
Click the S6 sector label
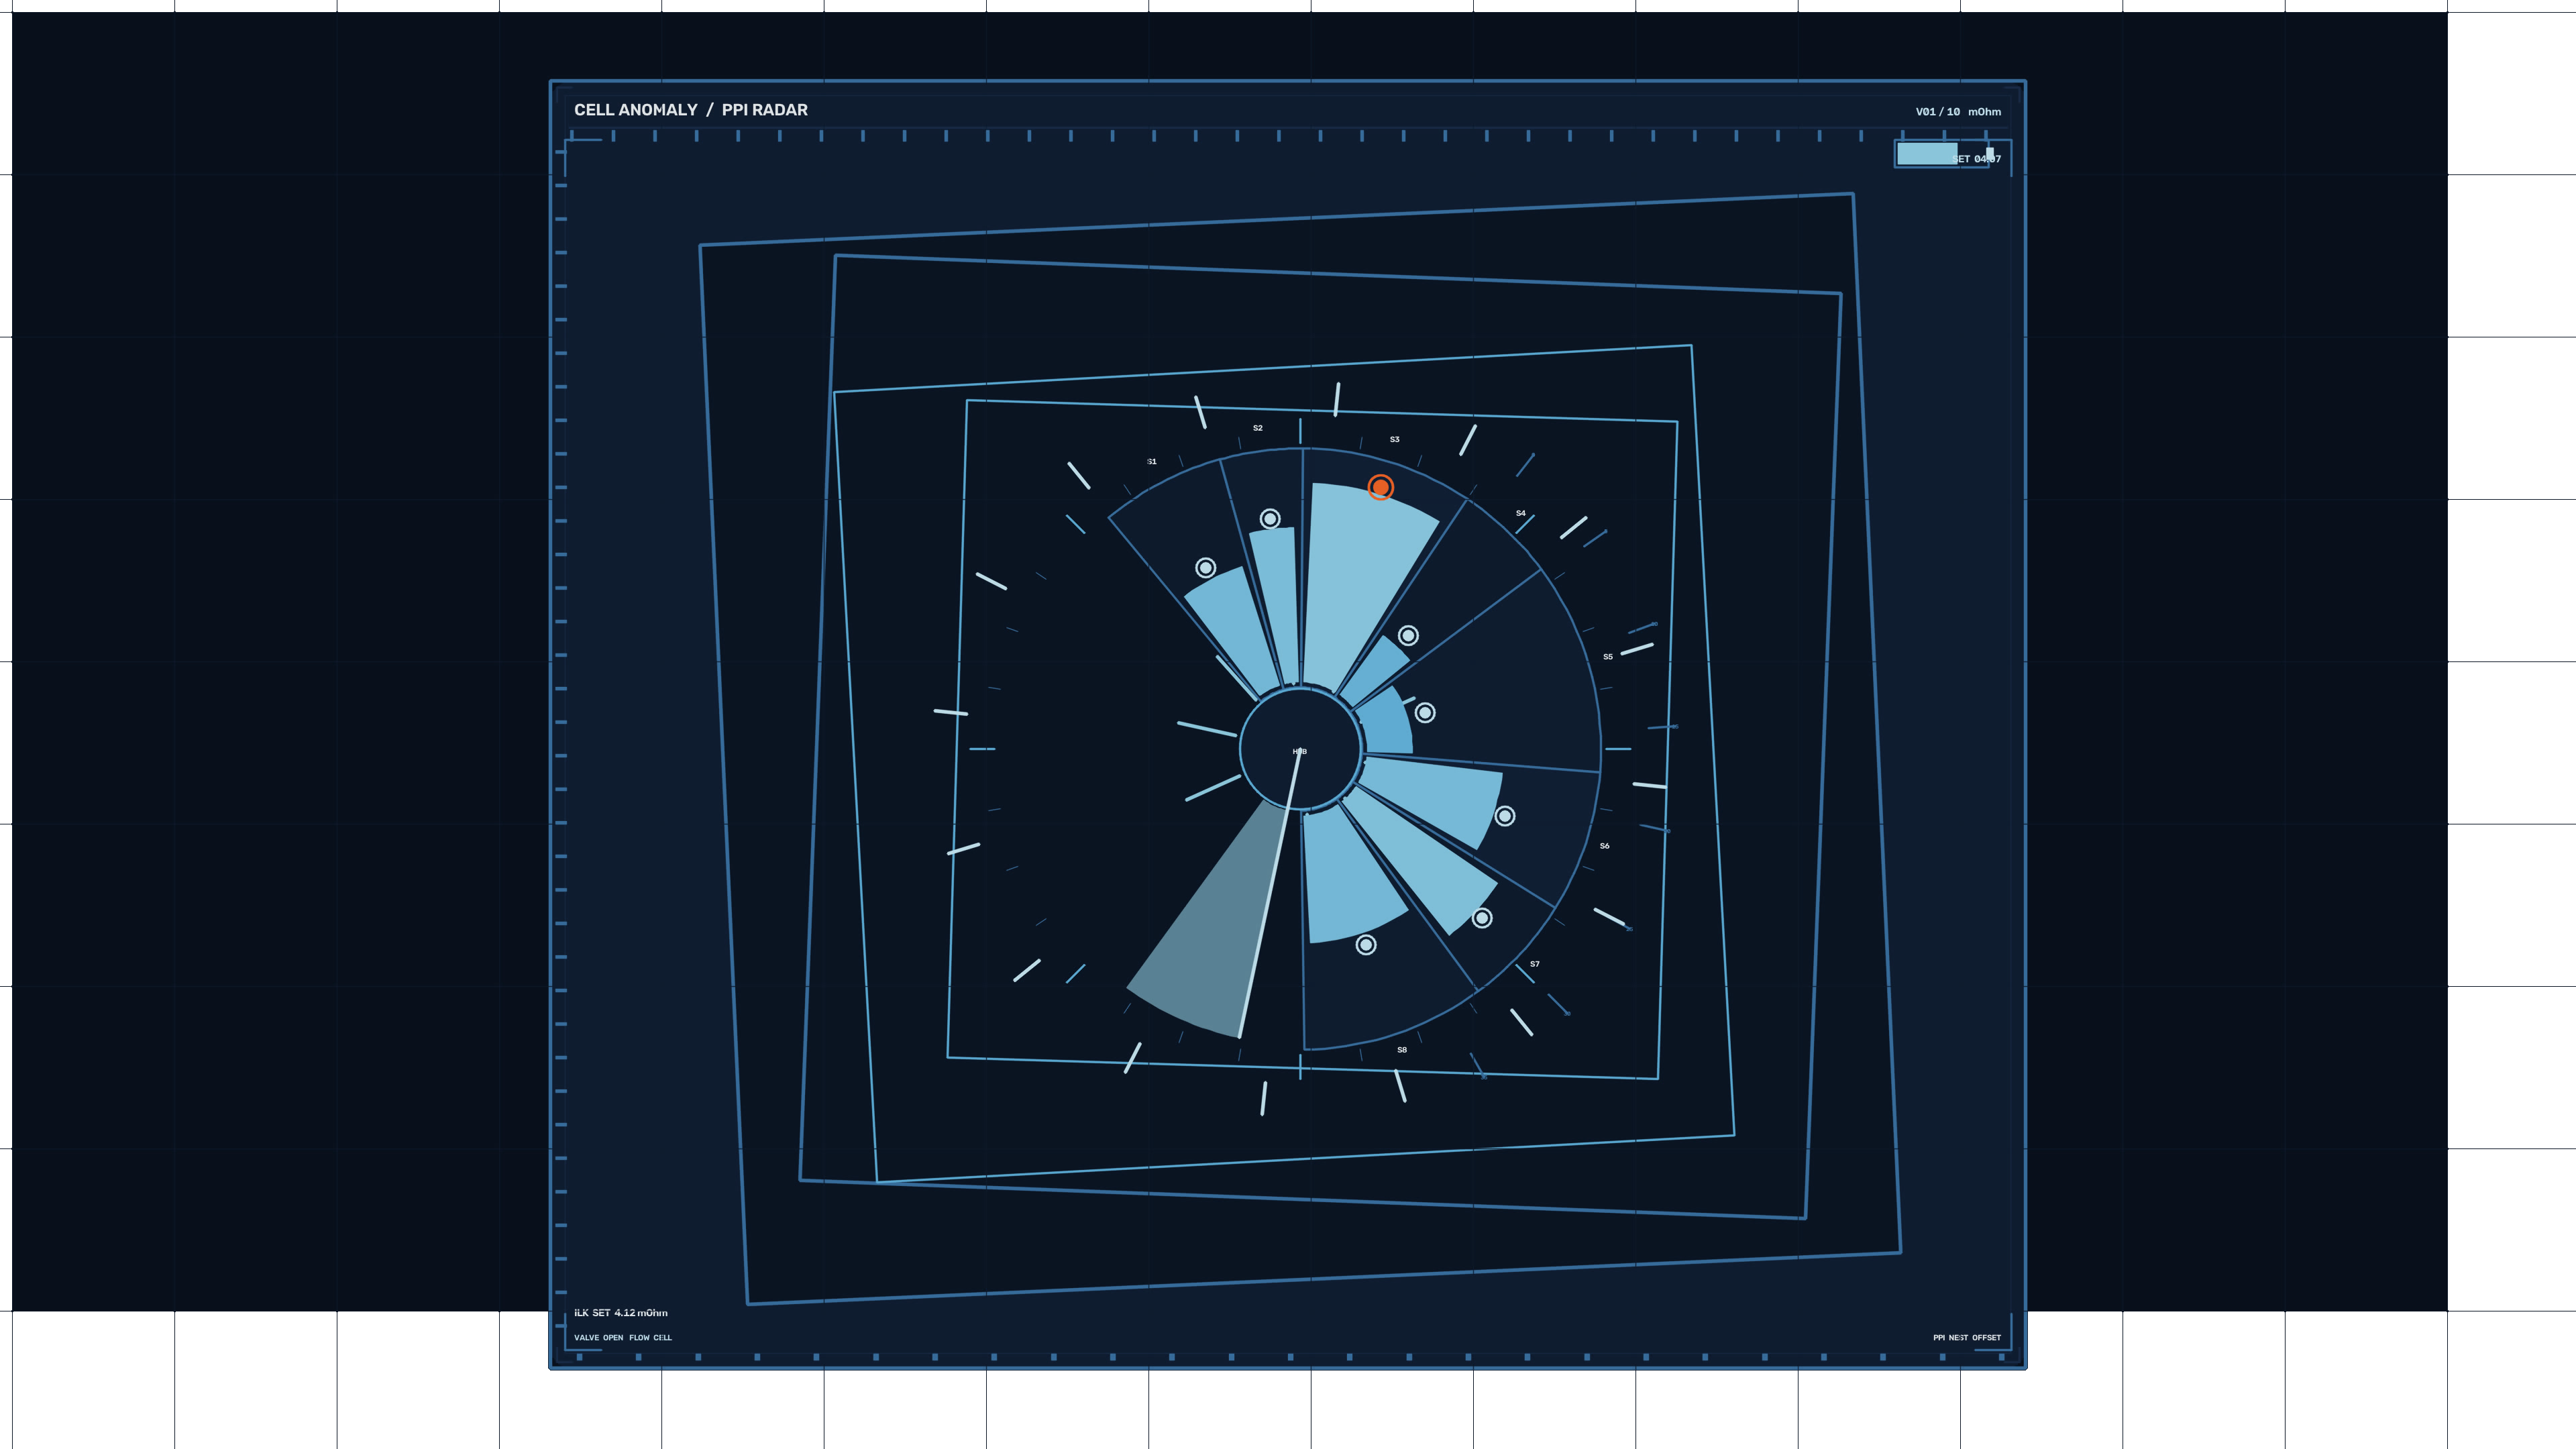pyautogui.click(x=1605, y=846)
